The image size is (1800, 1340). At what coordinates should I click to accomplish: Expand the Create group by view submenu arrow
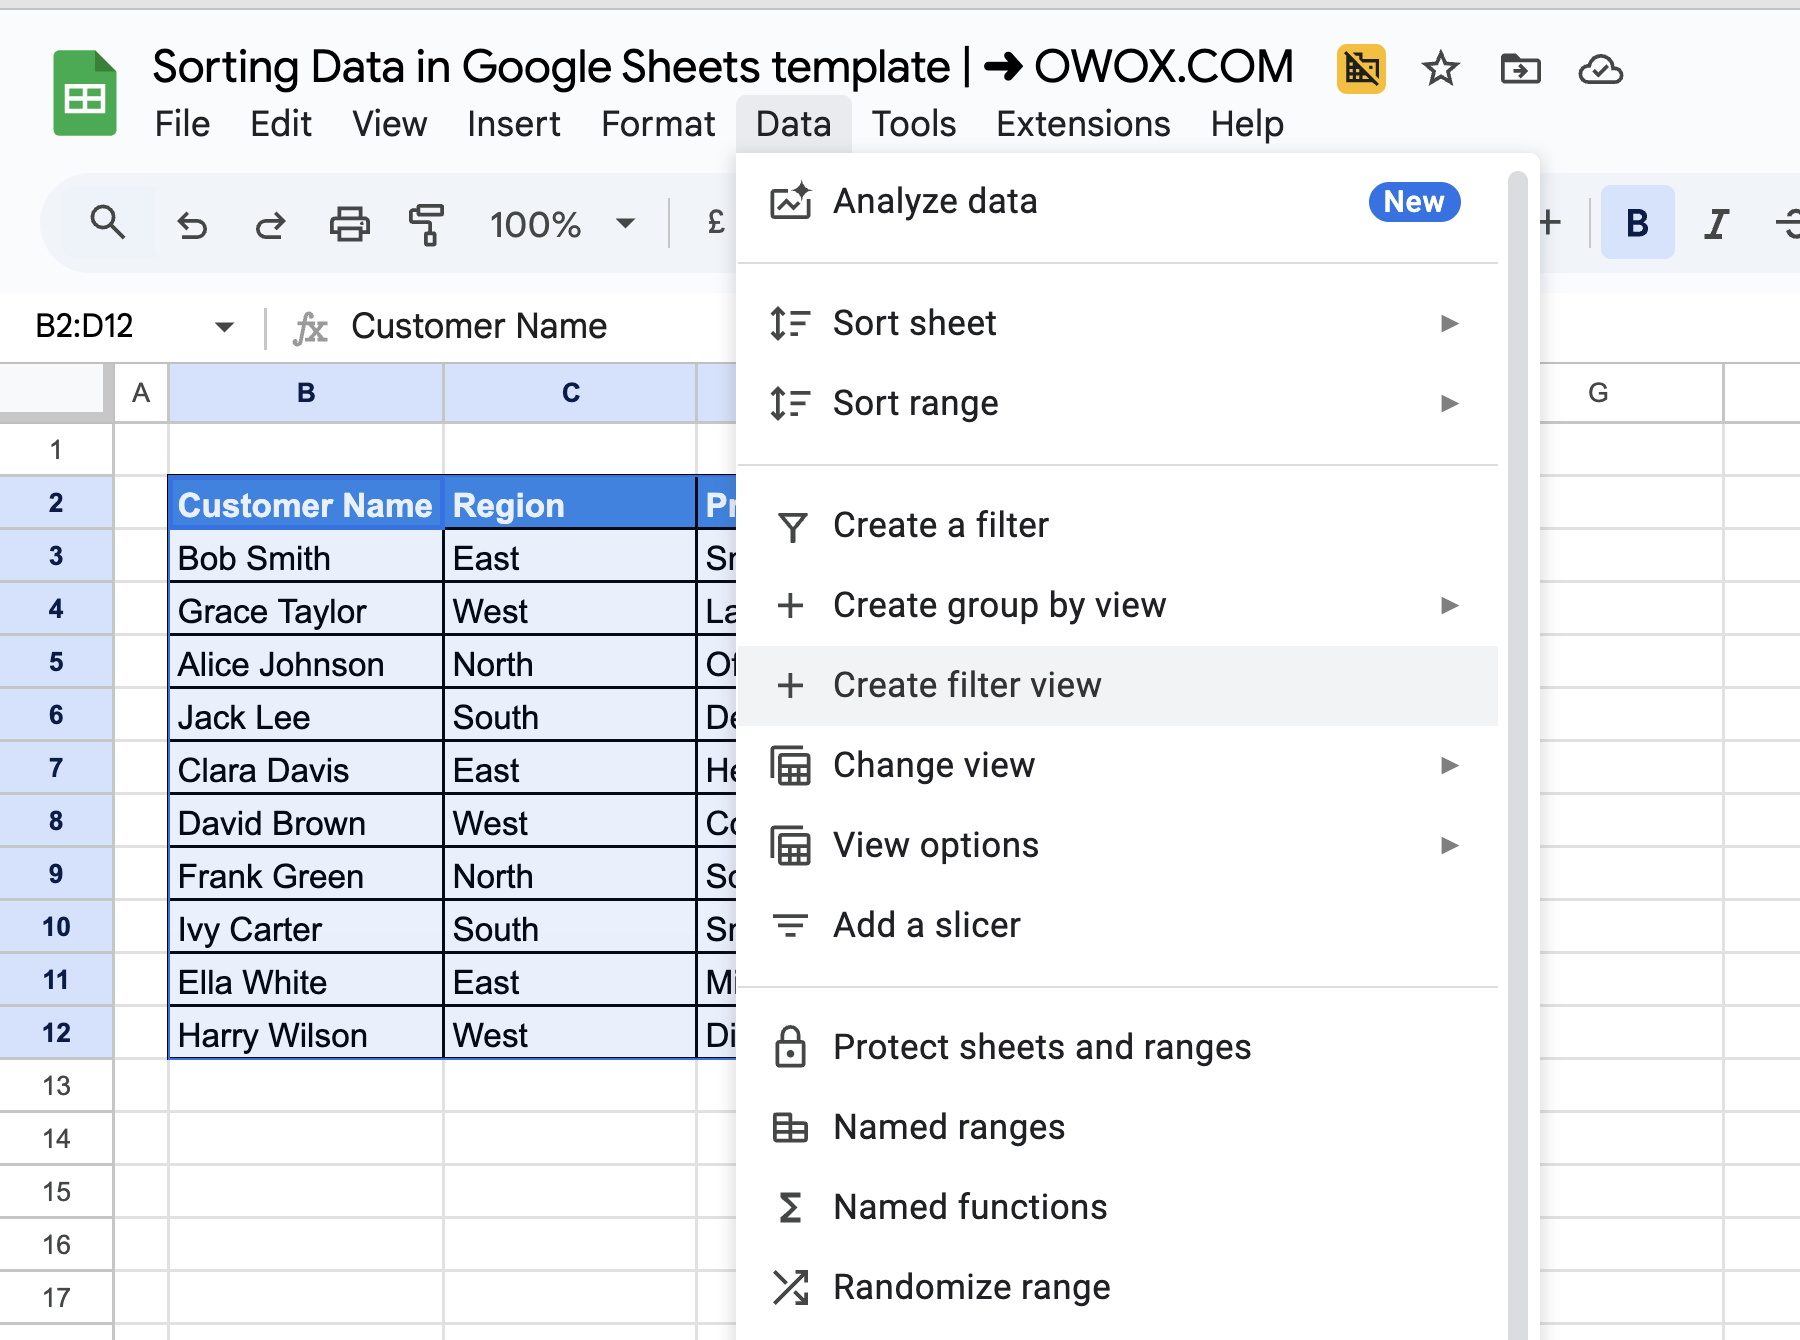click(x=1449, y=605)
